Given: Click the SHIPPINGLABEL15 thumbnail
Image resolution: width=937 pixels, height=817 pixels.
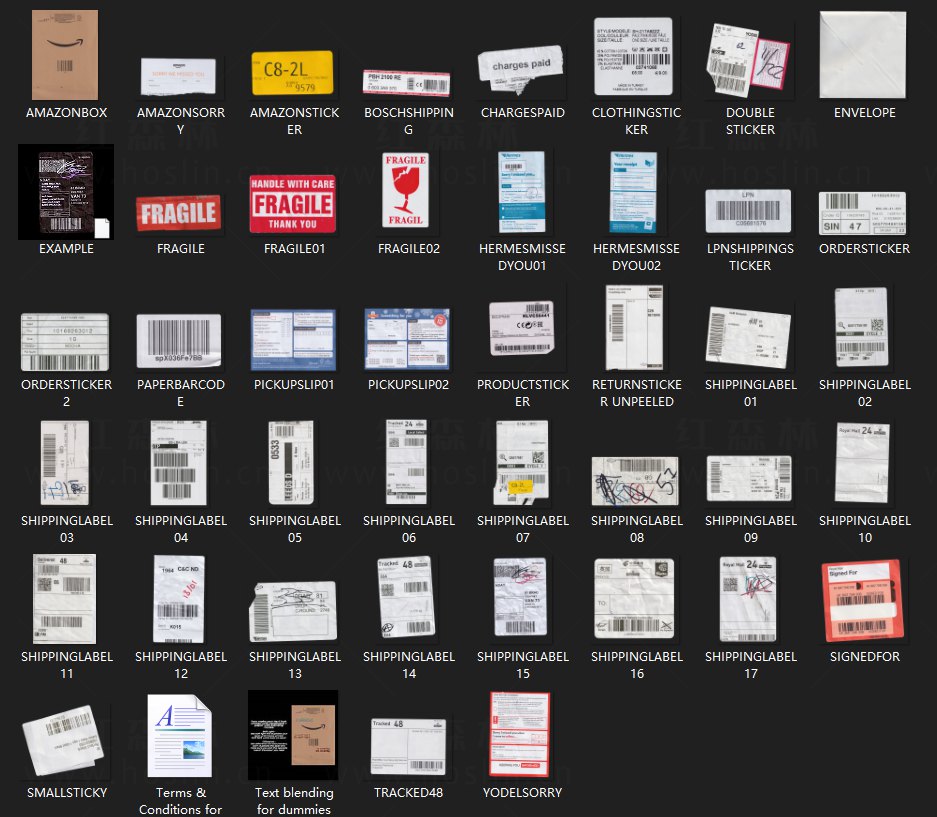Looking at the screenshot, I should coord(520,596).
